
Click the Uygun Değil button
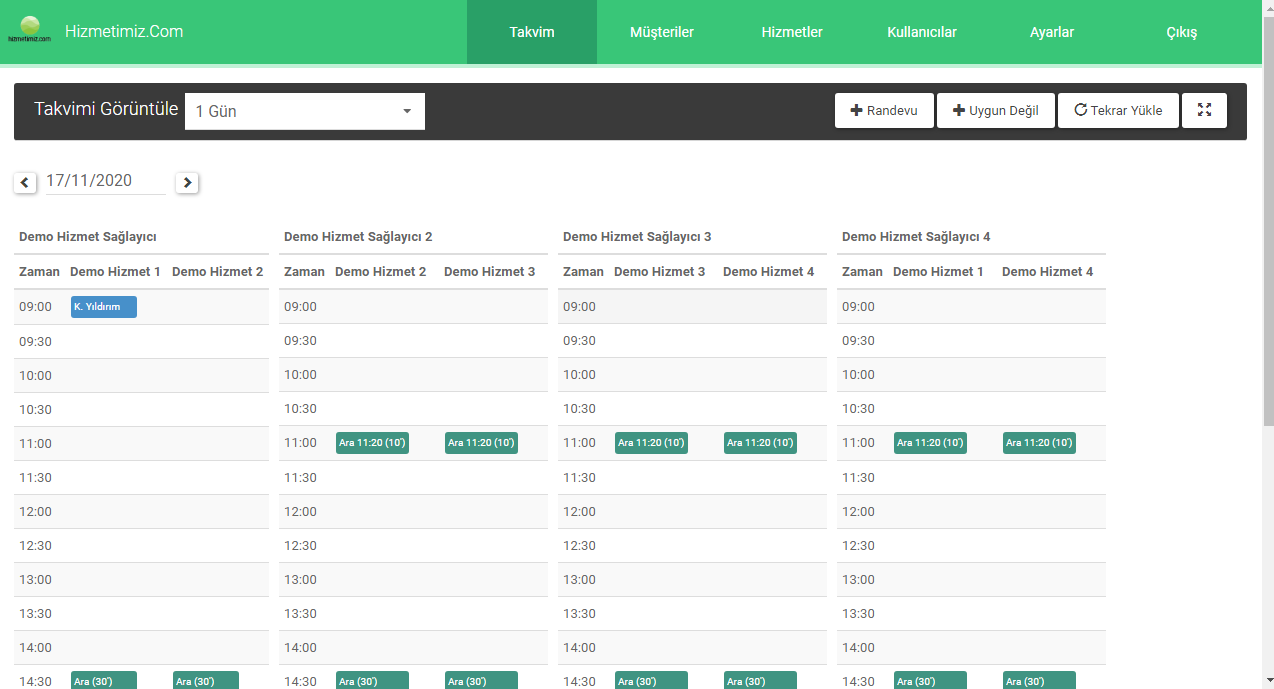click(x=995, y=111)
